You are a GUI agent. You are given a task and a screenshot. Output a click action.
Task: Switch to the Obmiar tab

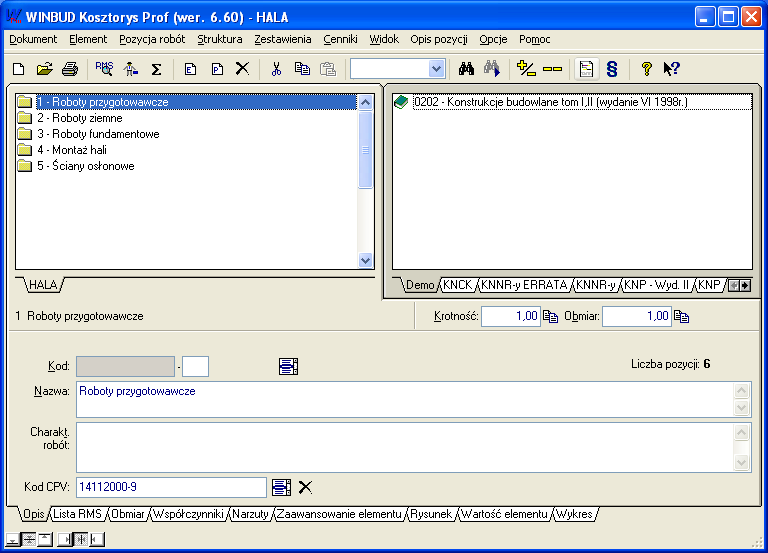[128, 514]
